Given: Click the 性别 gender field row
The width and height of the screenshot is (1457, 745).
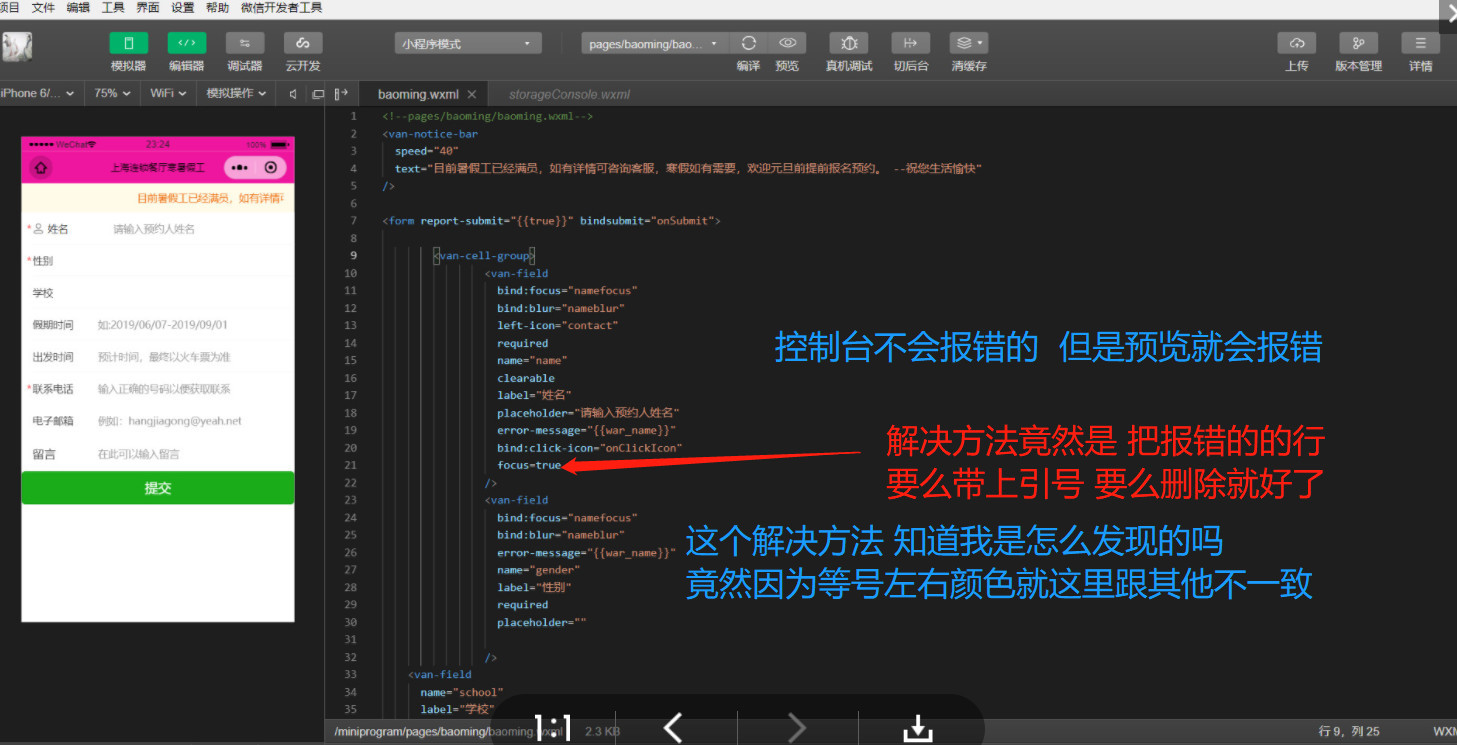Looking at the screenshot, I should coord(158,261).
